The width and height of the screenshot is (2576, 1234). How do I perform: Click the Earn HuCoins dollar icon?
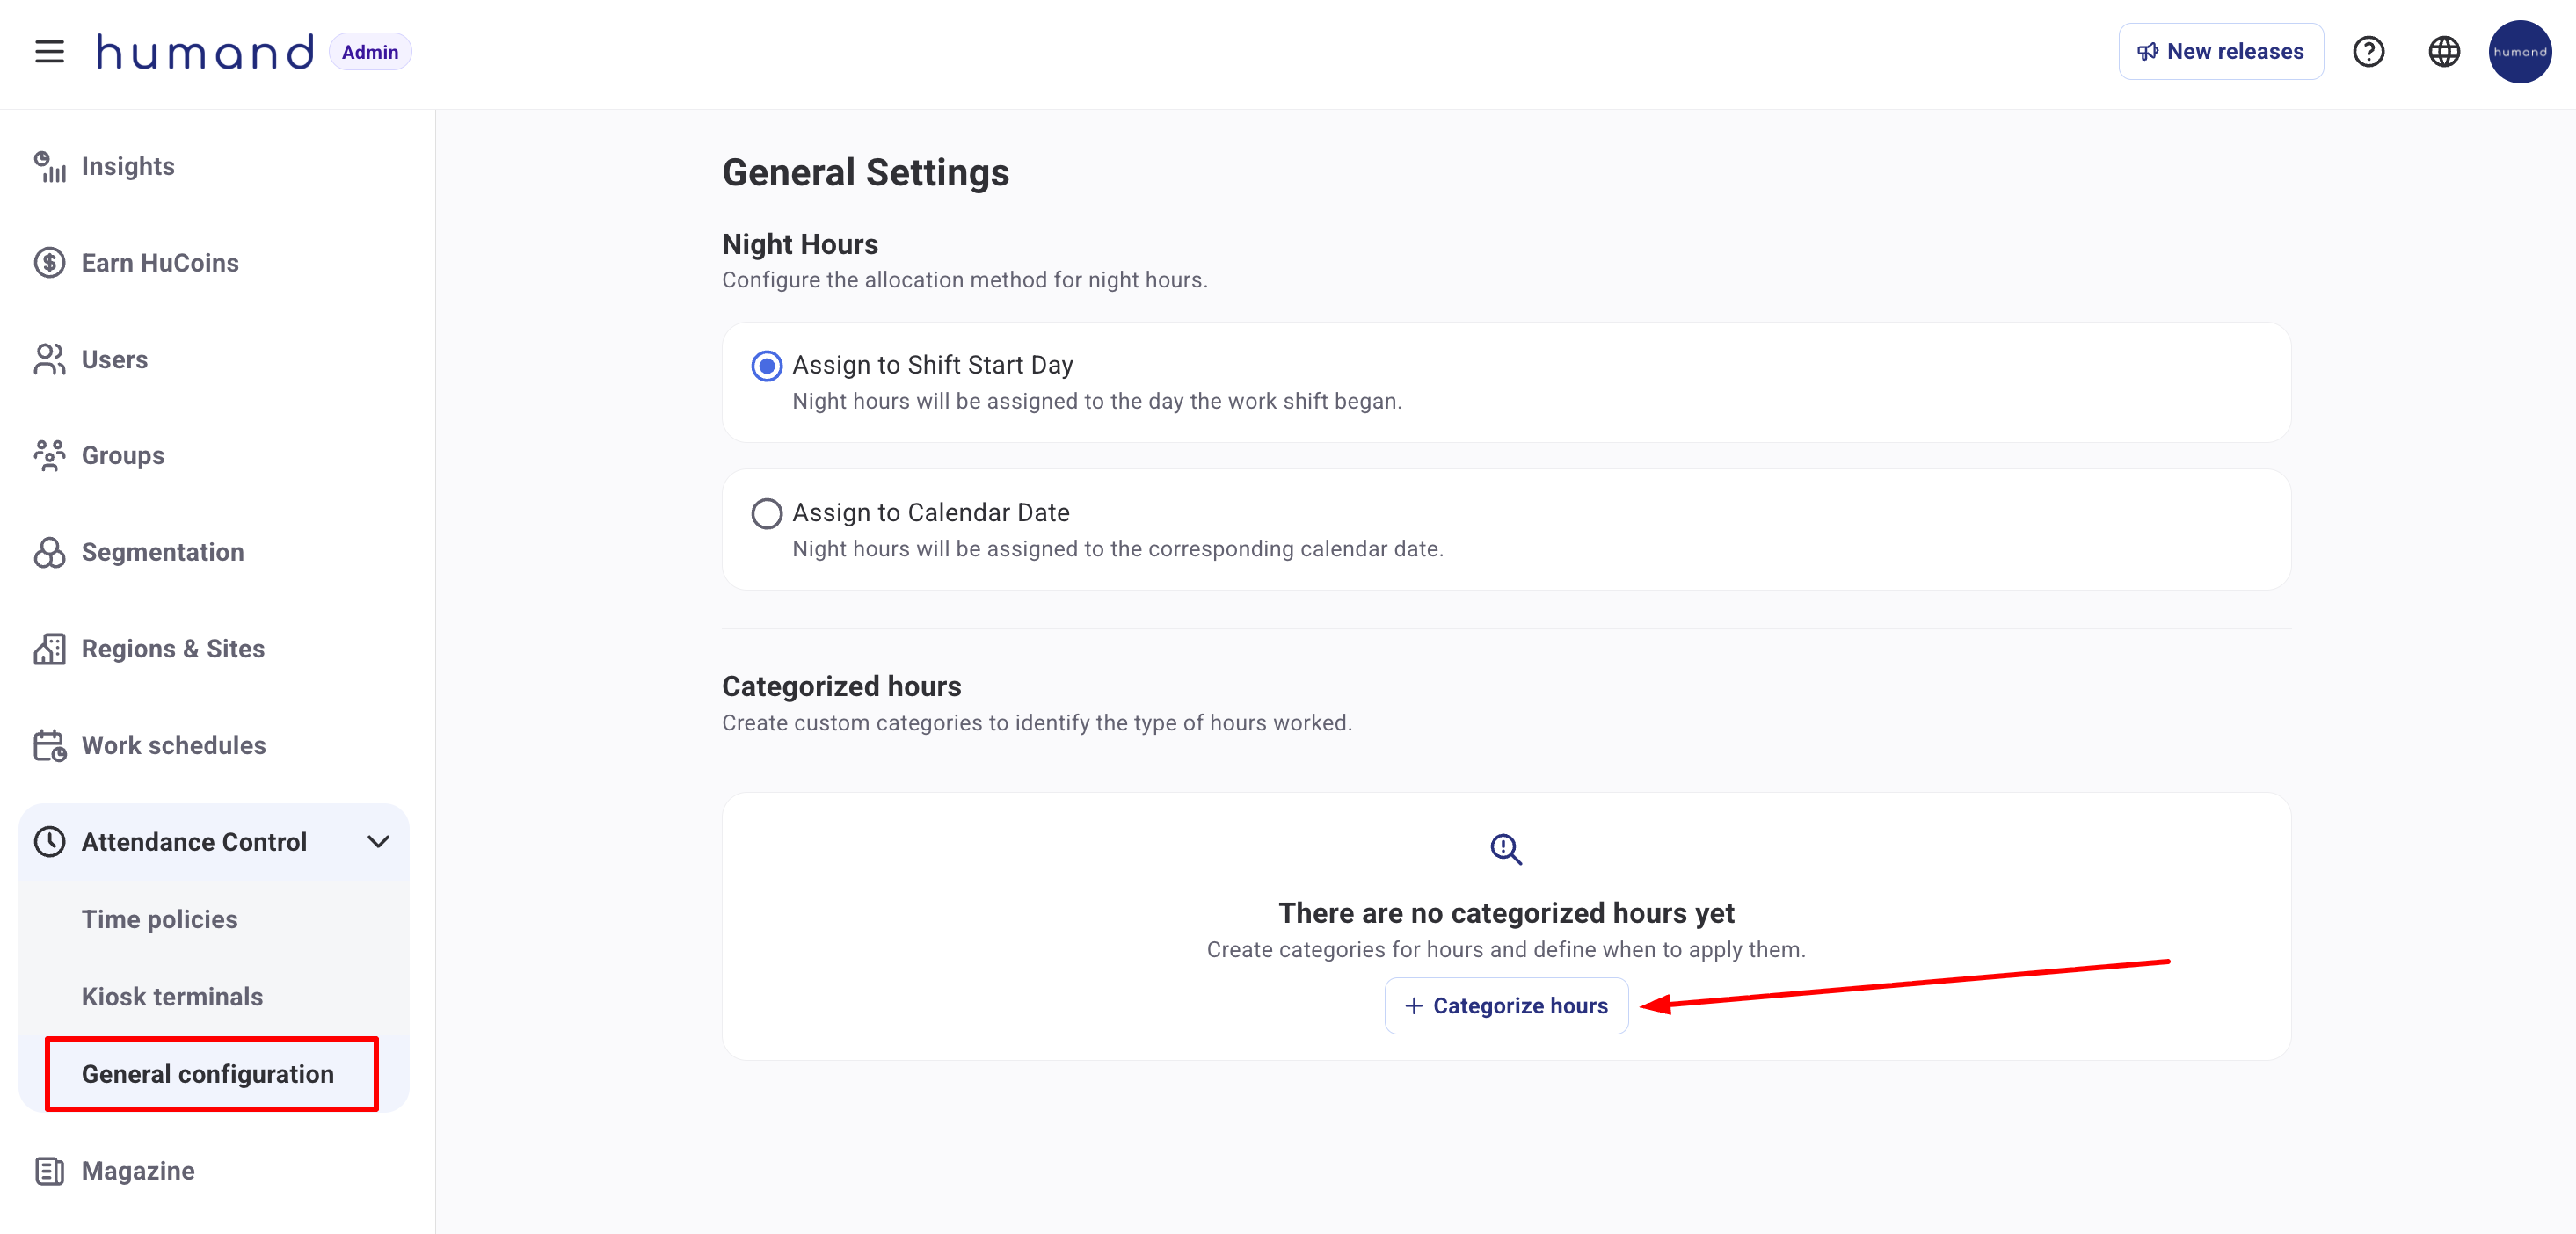click(49, 263)
